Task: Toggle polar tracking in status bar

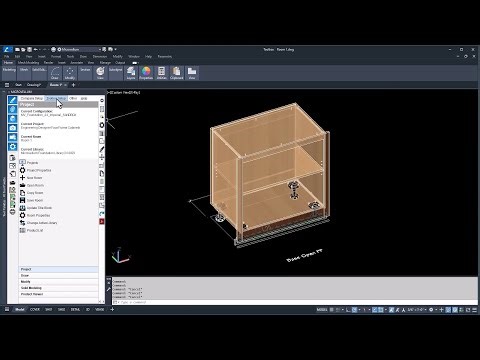Action: coord(354,310)
